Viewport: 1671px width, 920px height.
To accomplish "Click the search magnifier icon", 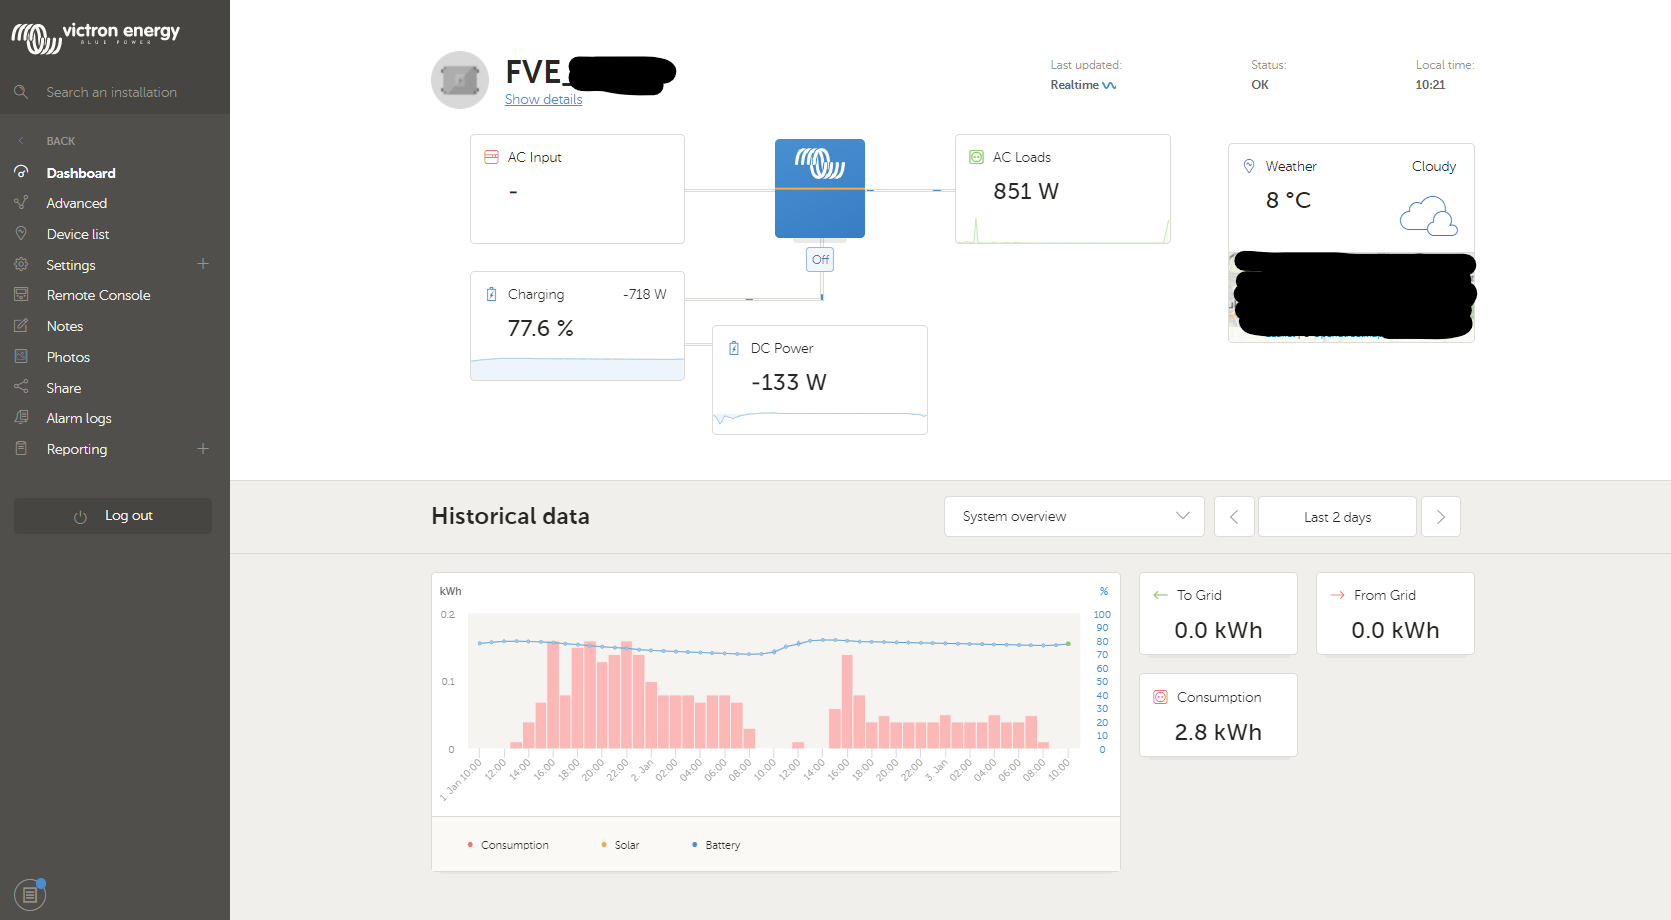I will (21, 92).
